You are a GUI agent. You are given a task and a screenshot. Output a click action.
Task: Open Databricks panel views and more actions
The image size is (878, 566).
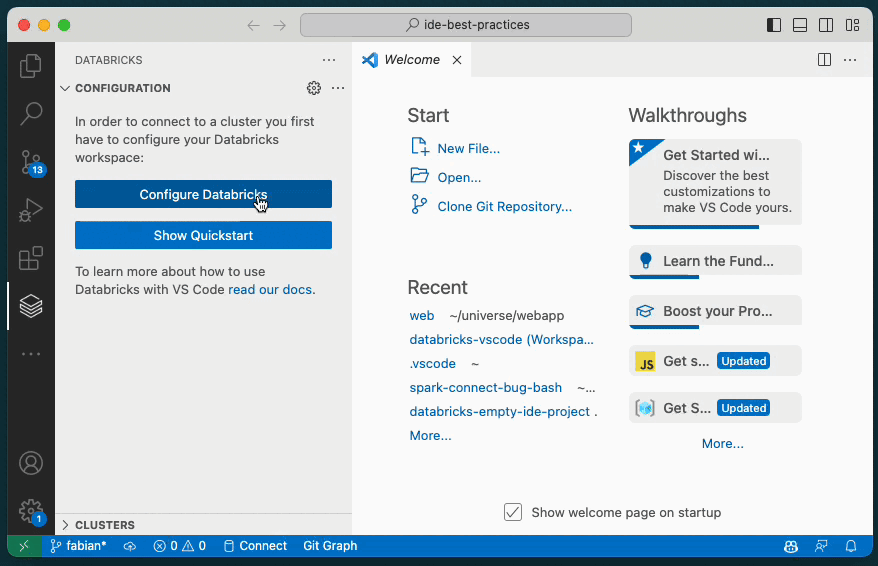(x=329, y=60)
